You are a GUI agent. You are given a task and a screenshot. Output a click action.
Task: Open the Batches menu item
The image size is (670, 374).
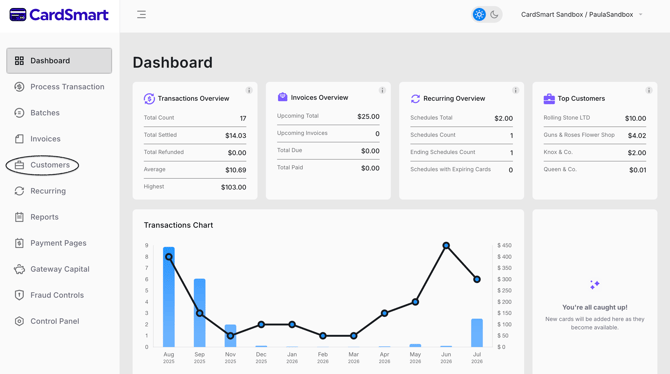[59, 113]
